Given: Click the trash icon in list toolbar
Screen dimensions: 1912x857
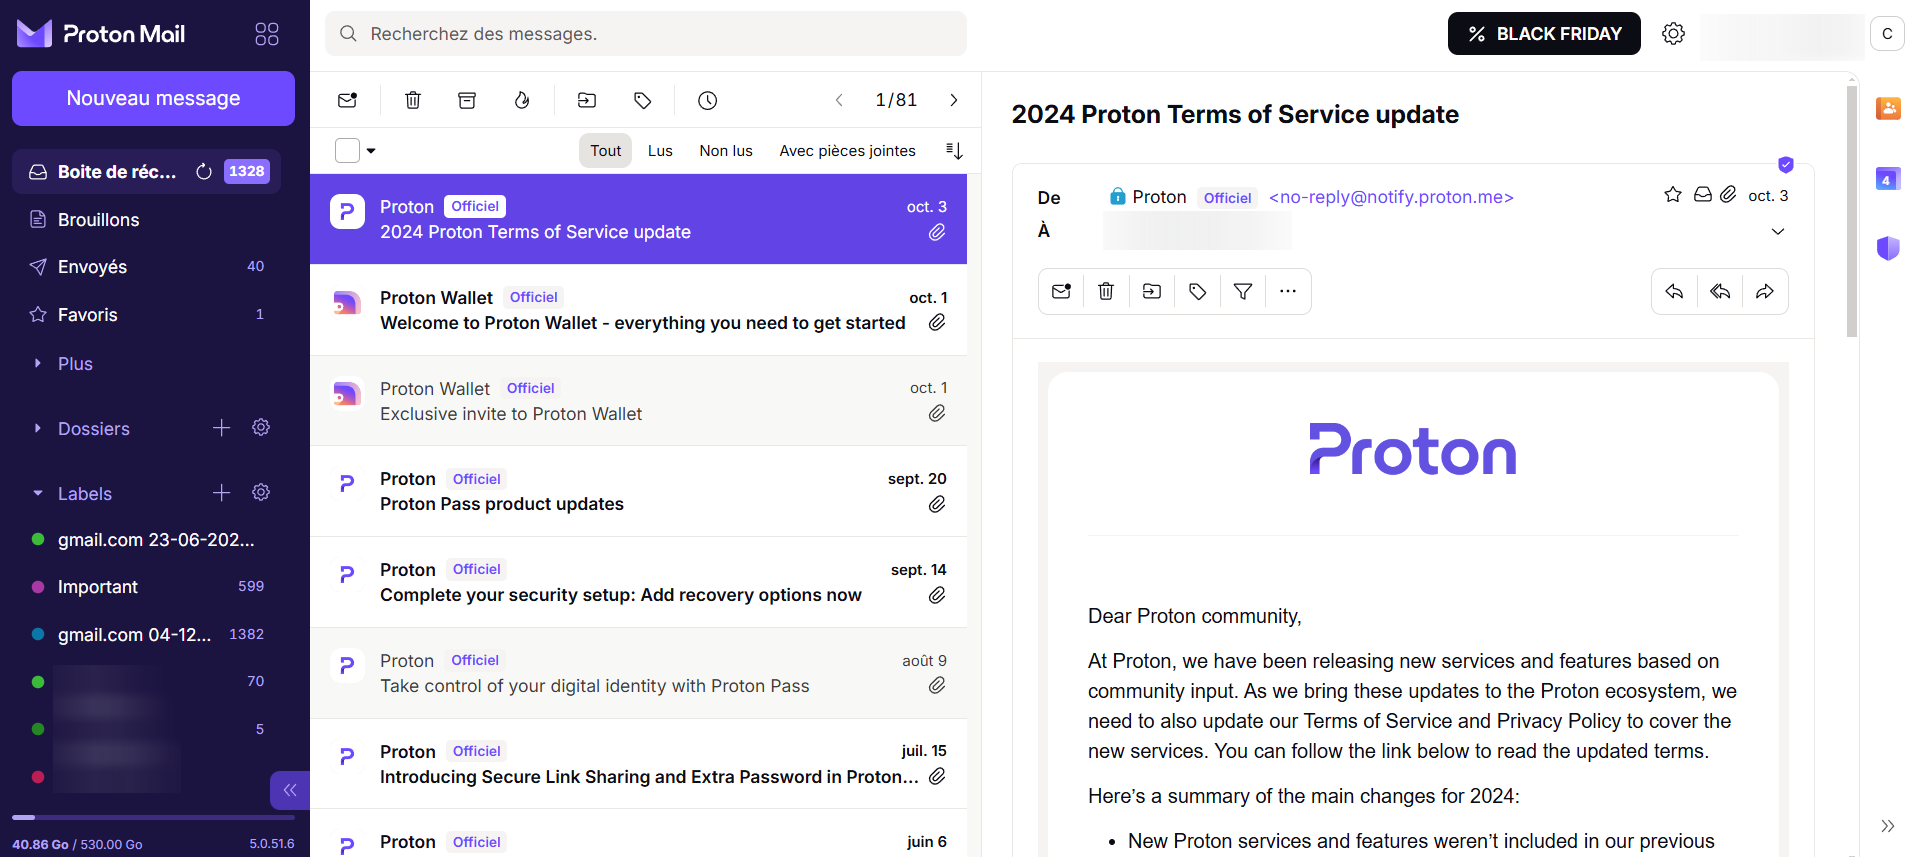Looking at the screenshot, I should click(x=413, y=100).
